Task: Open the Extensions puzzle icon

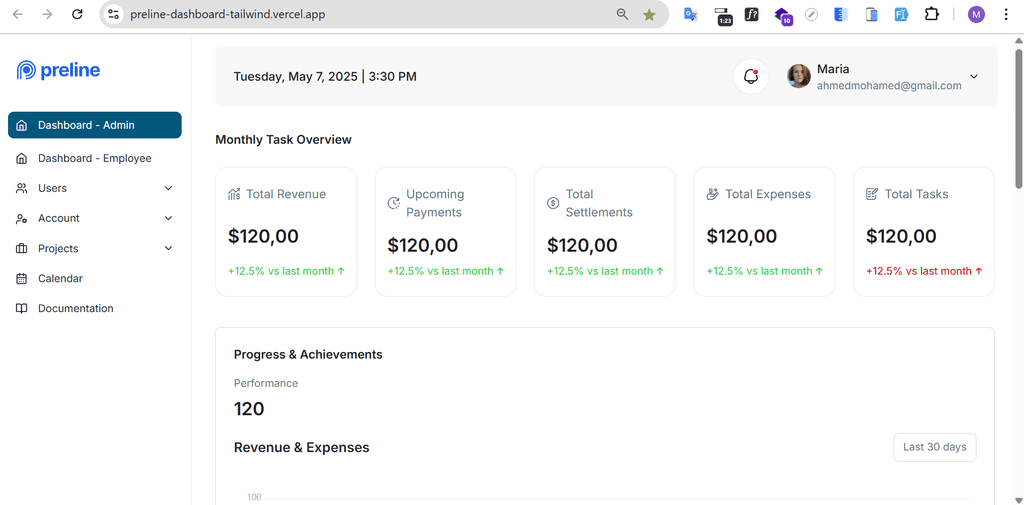Action: (931, 14)
